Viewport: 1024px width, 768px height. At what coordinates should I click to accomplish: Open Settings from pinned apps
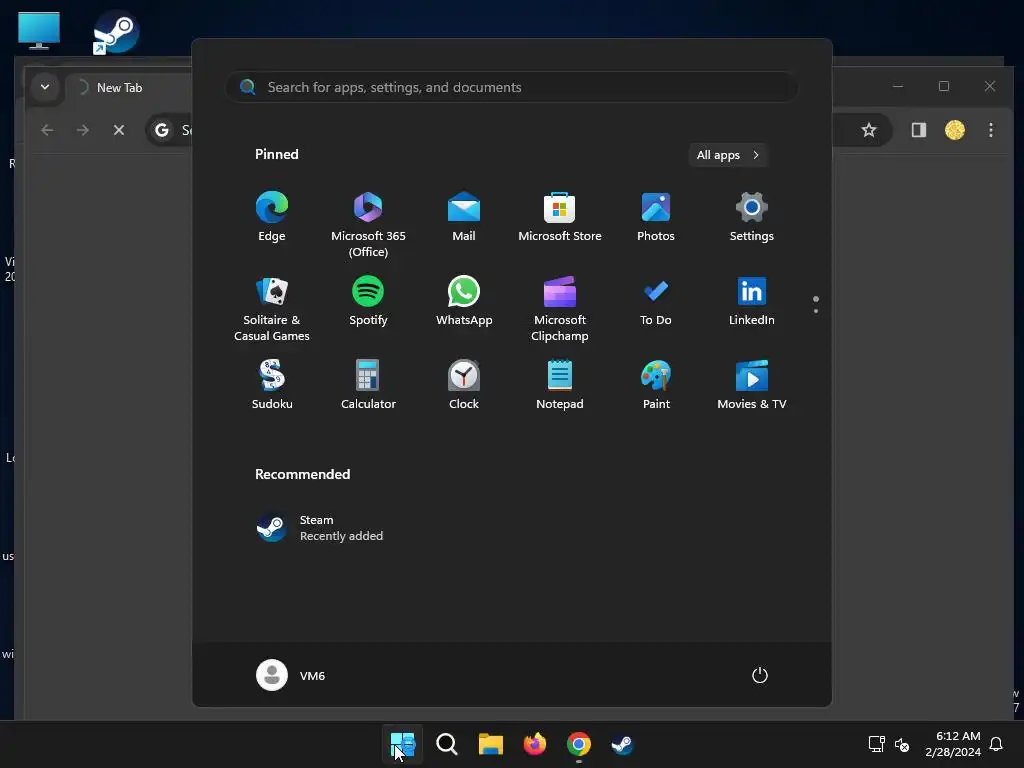coord(752,217)
